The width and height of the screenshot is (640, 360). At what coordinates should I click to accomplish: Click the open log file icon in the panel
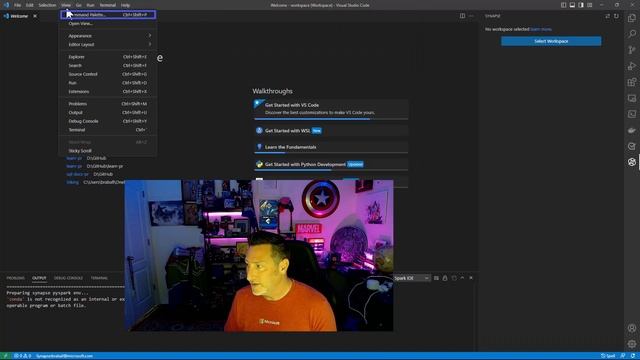[x=454, y=278]
